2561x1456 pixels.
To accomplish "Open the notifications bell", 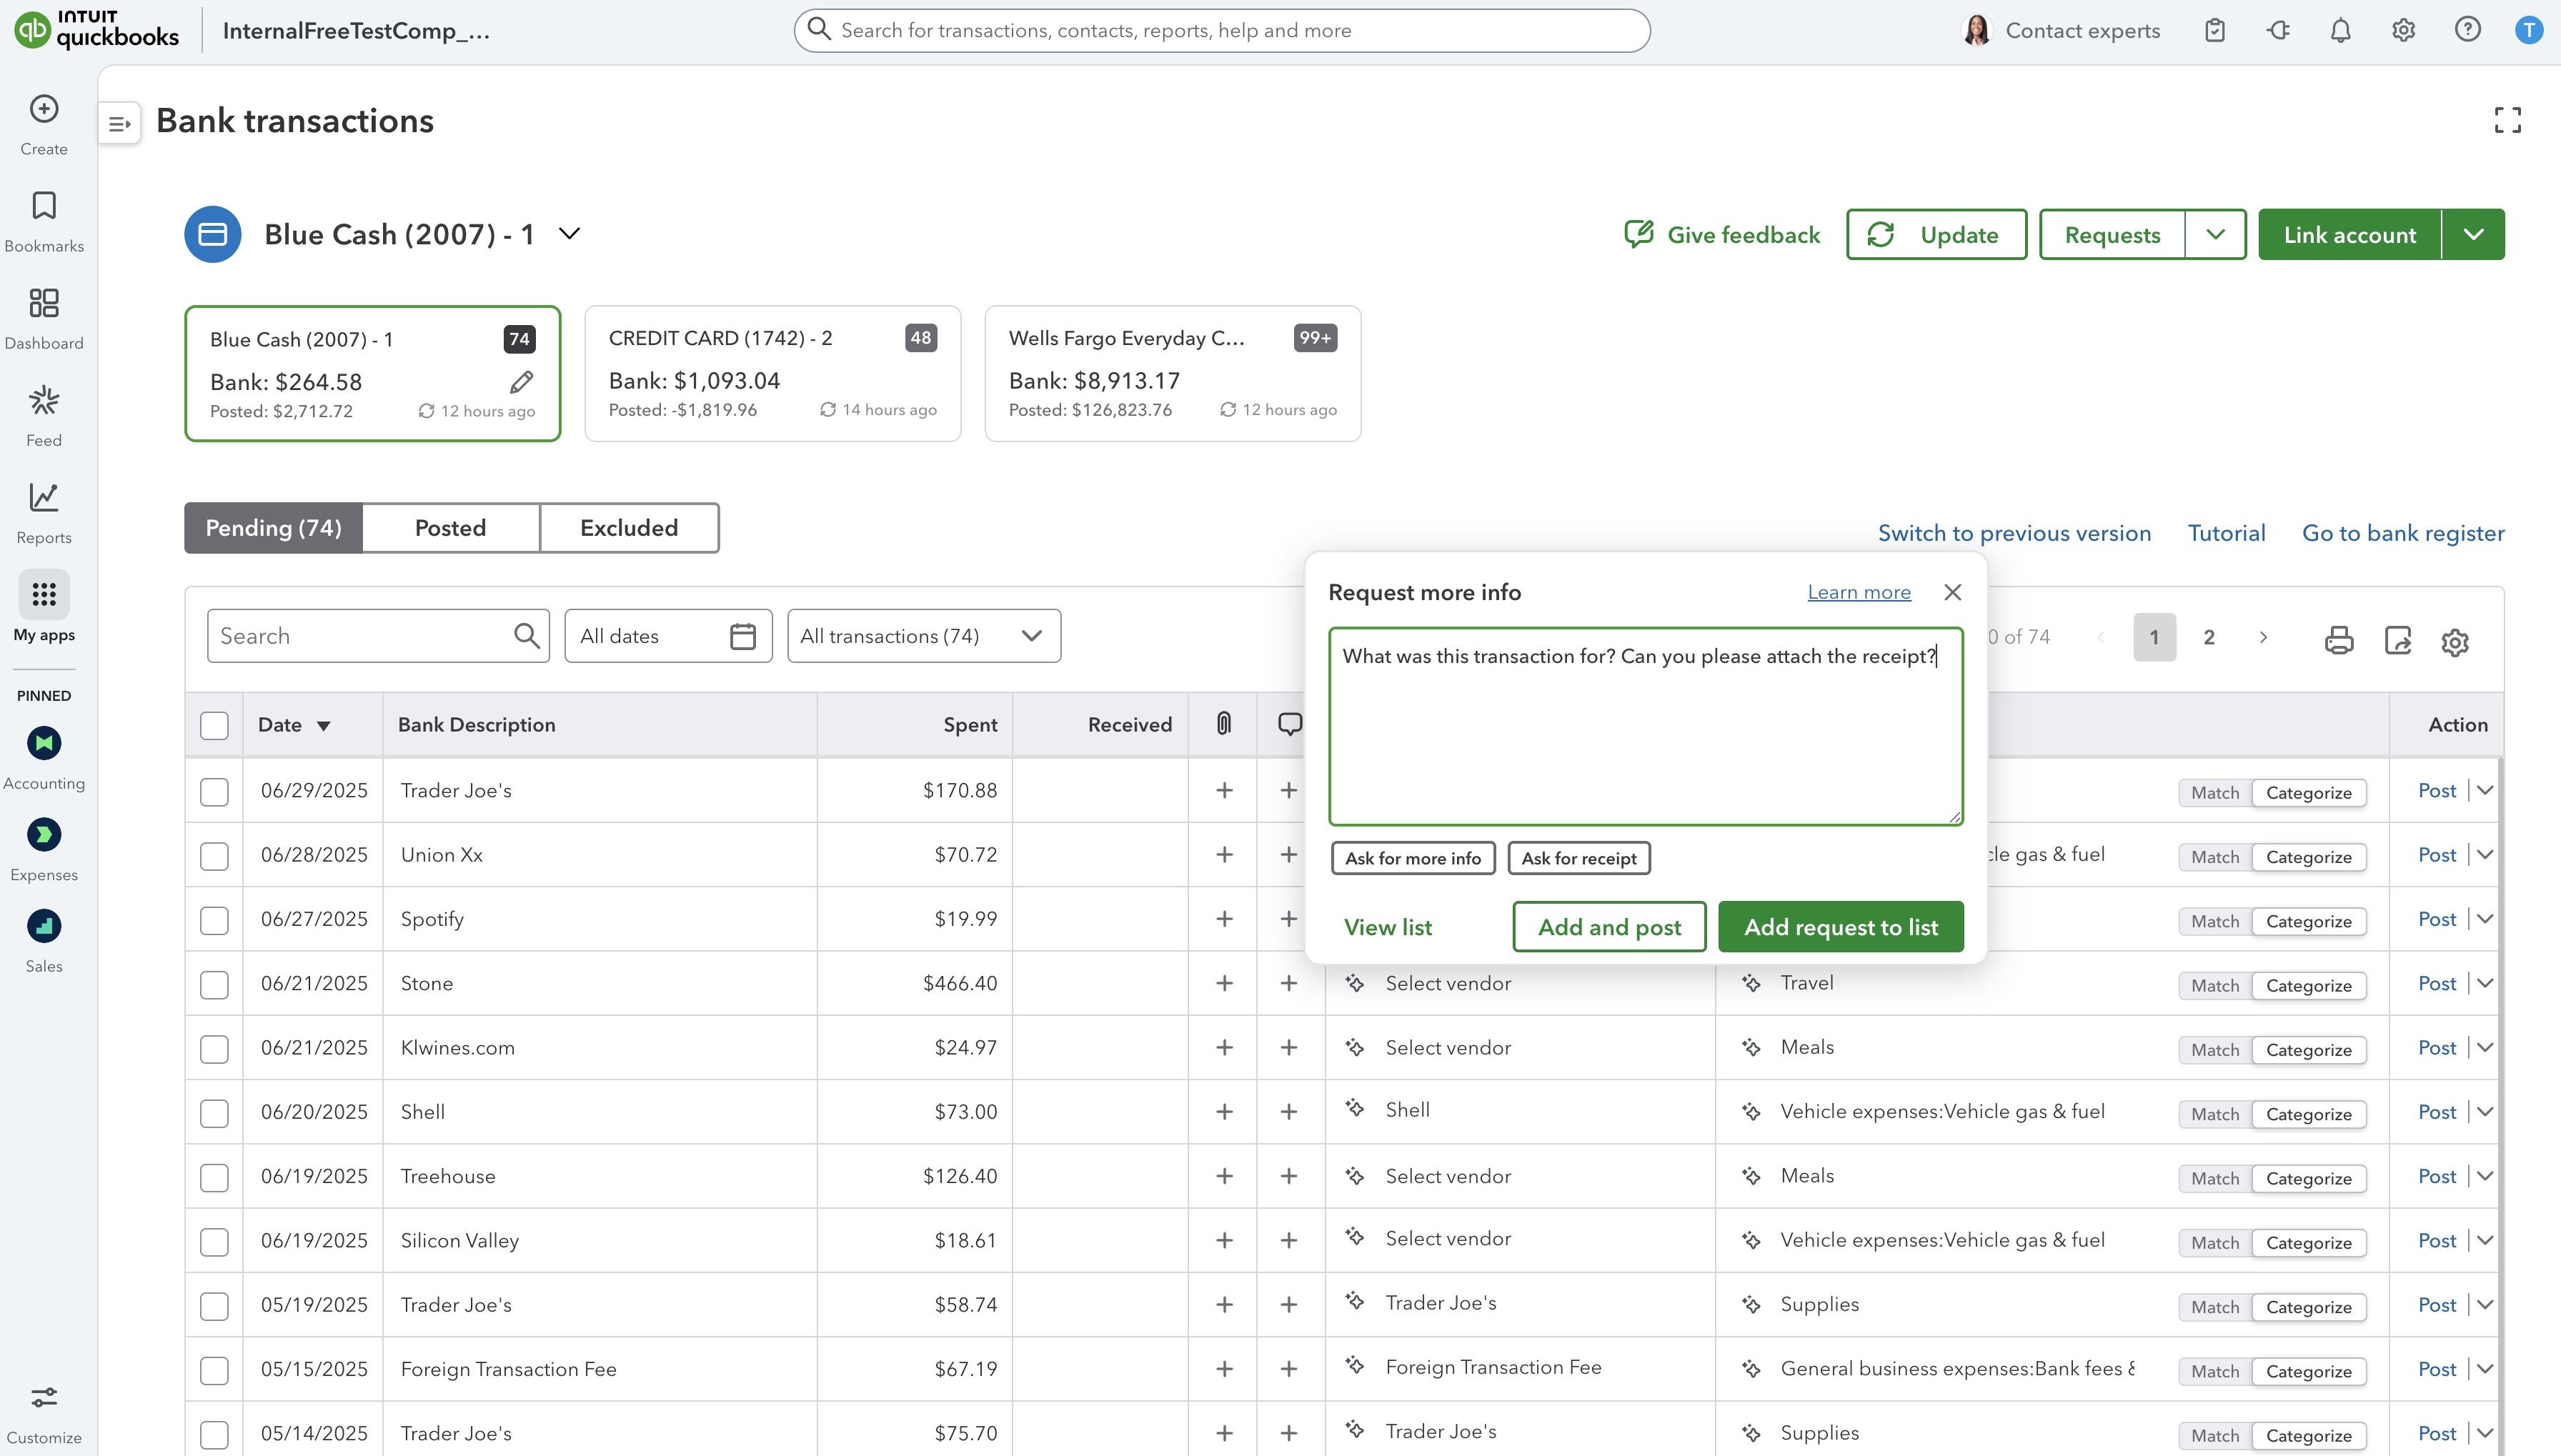I will click(2341, 31).
